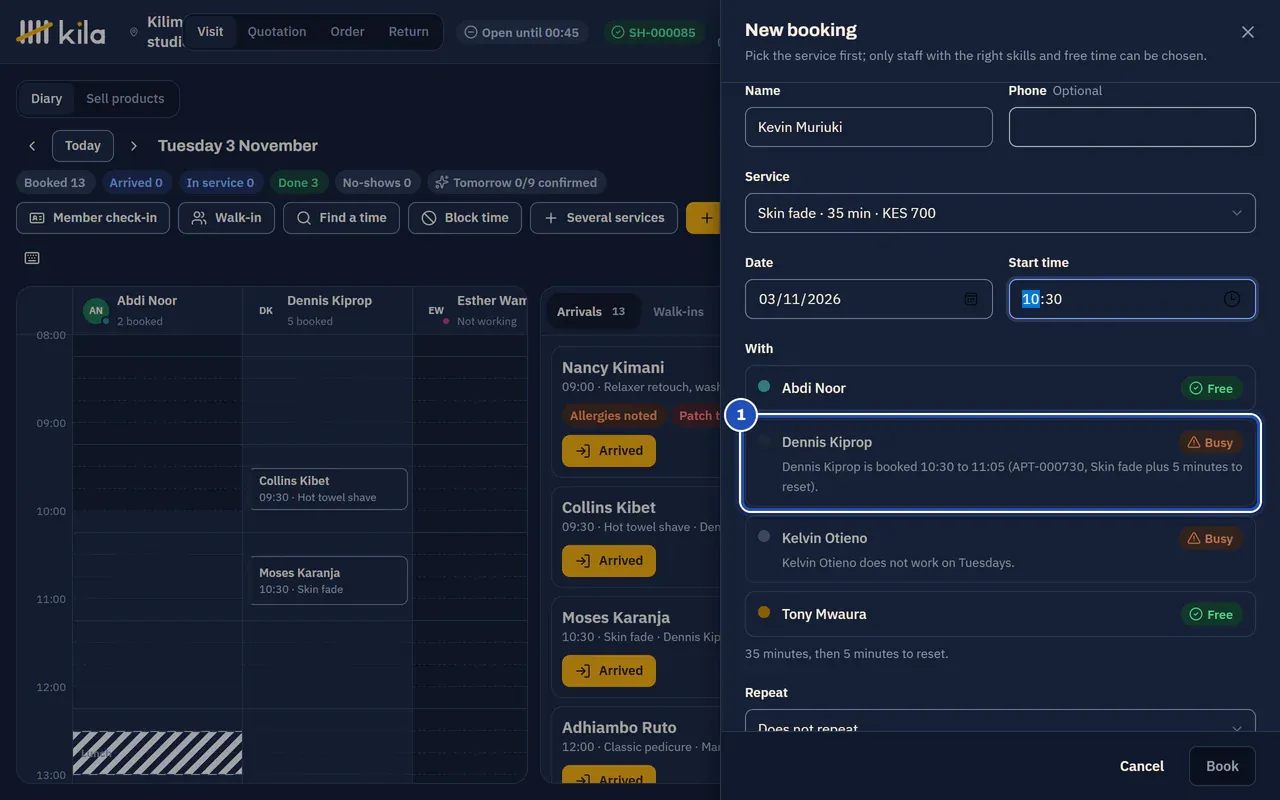The width and height of the screenshot is (1280, 800).
Task: Click the empty Phone input field
Action: tap(1132, 127)
